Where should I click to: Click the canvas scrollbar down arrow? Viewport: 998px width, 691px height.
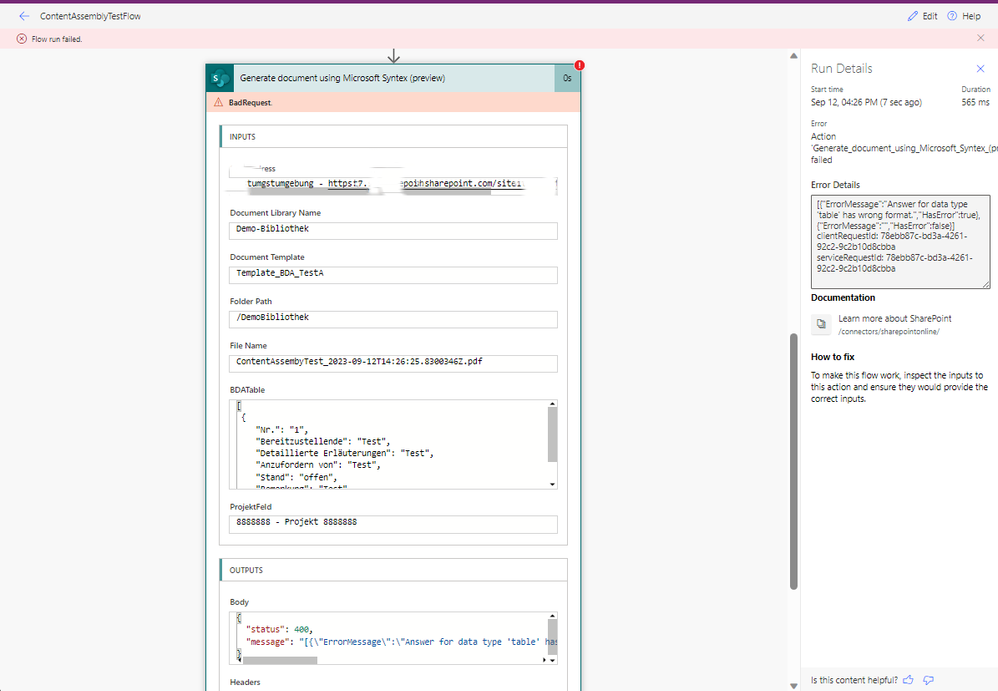[793, 686]
